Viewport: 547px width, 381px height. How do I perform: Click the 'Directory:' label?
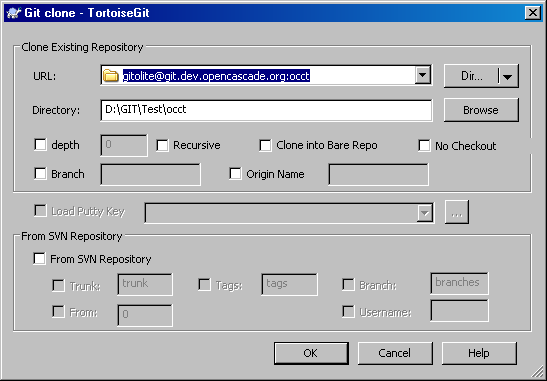click(x=56, y=110)
